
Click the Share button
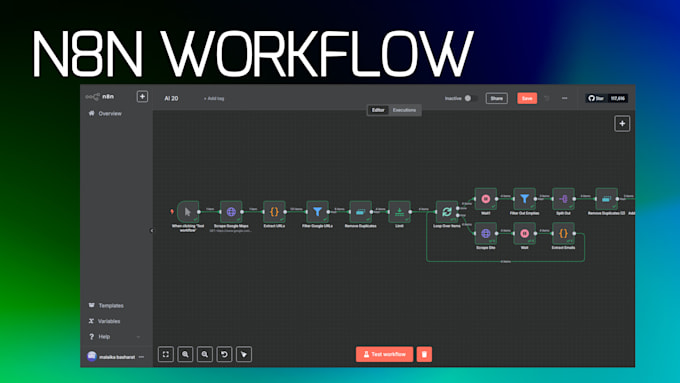[497, 98]
